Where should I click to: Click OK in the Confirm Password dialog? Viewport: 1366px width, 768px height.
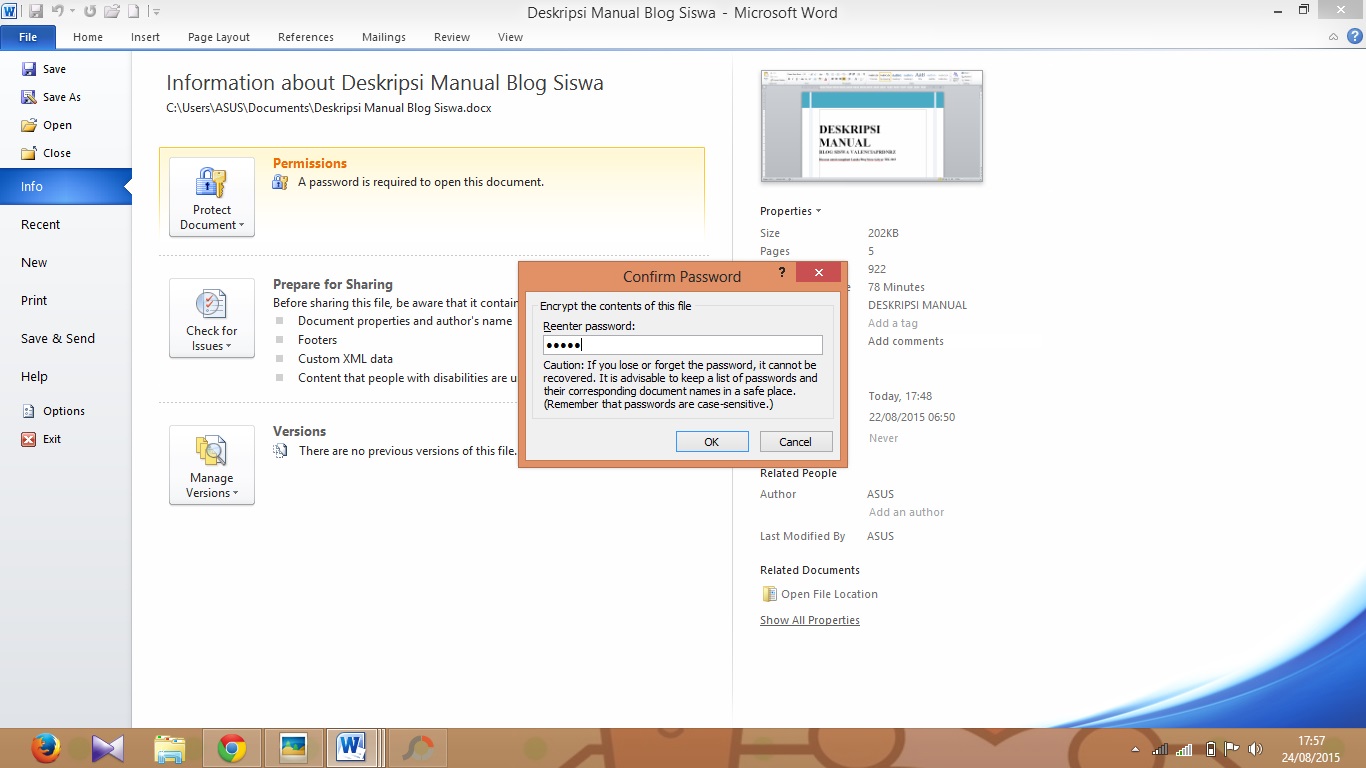click(712, 442)
